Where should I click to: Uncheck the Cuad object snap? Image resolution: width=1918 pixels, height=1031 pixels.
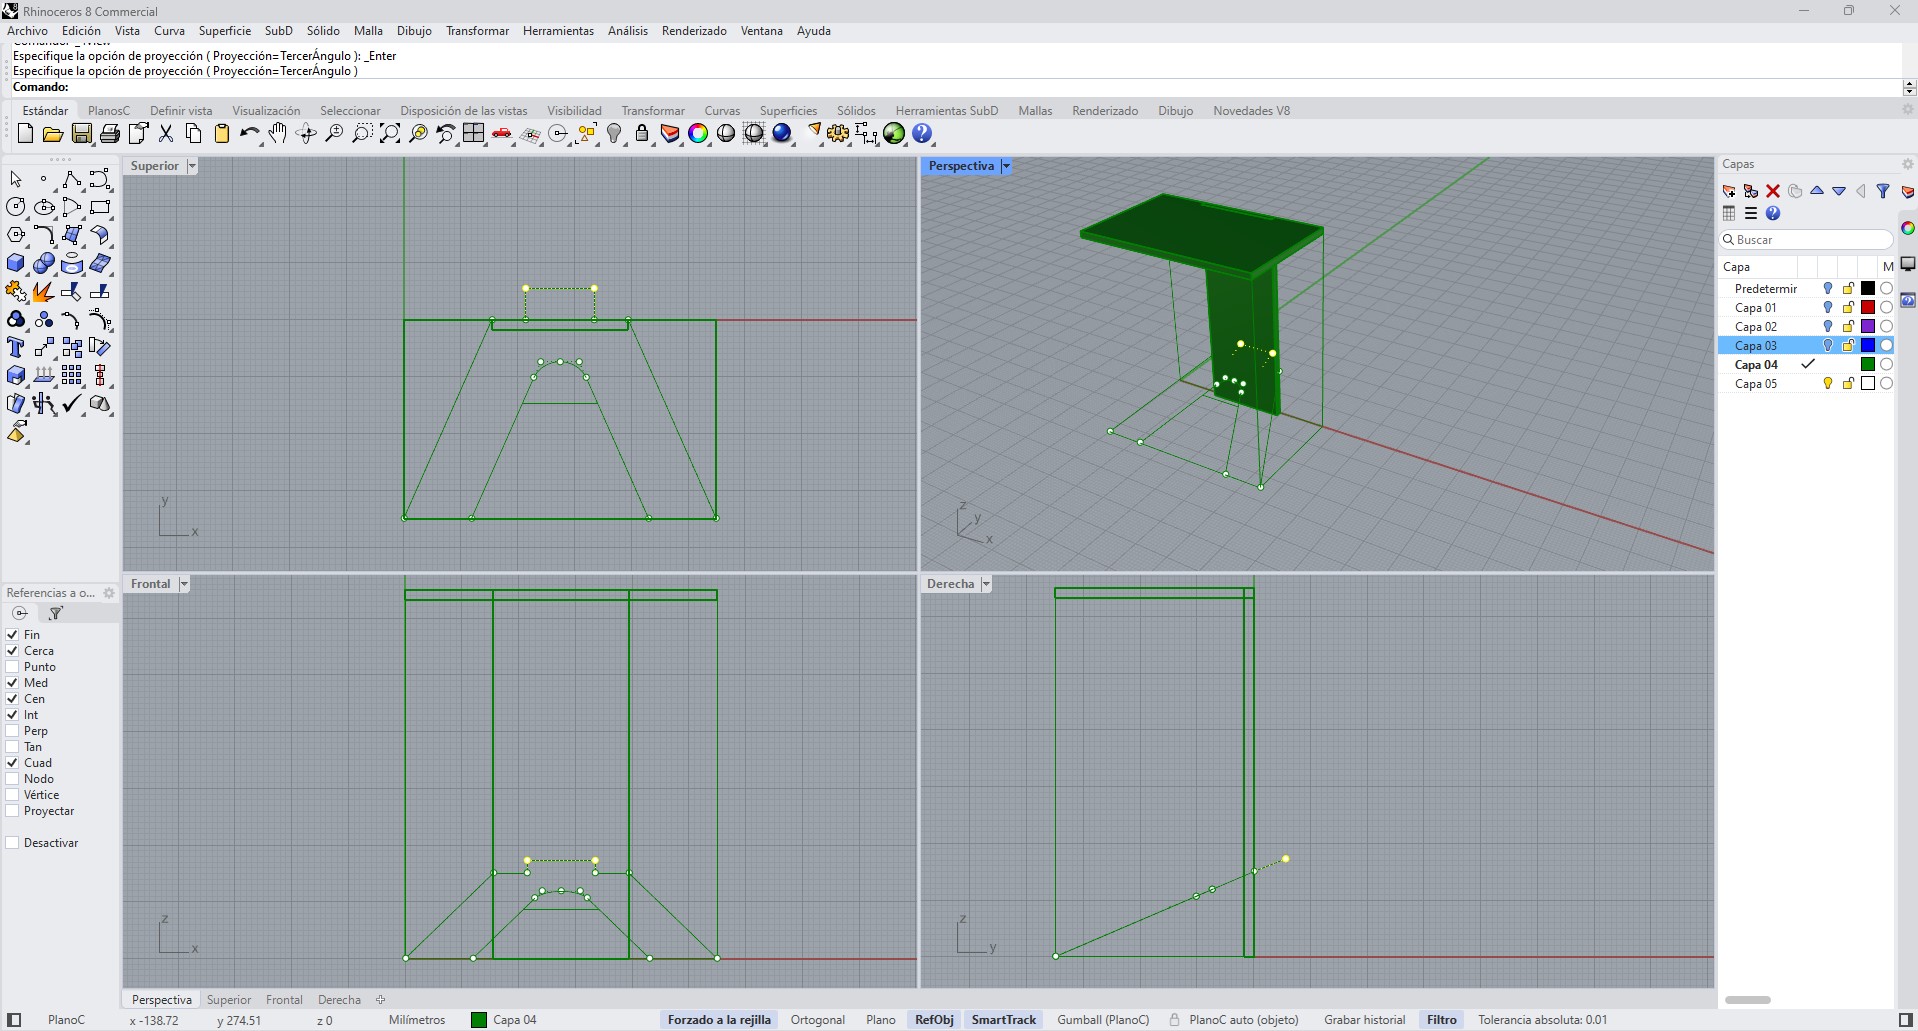click(x=13, y=763)
